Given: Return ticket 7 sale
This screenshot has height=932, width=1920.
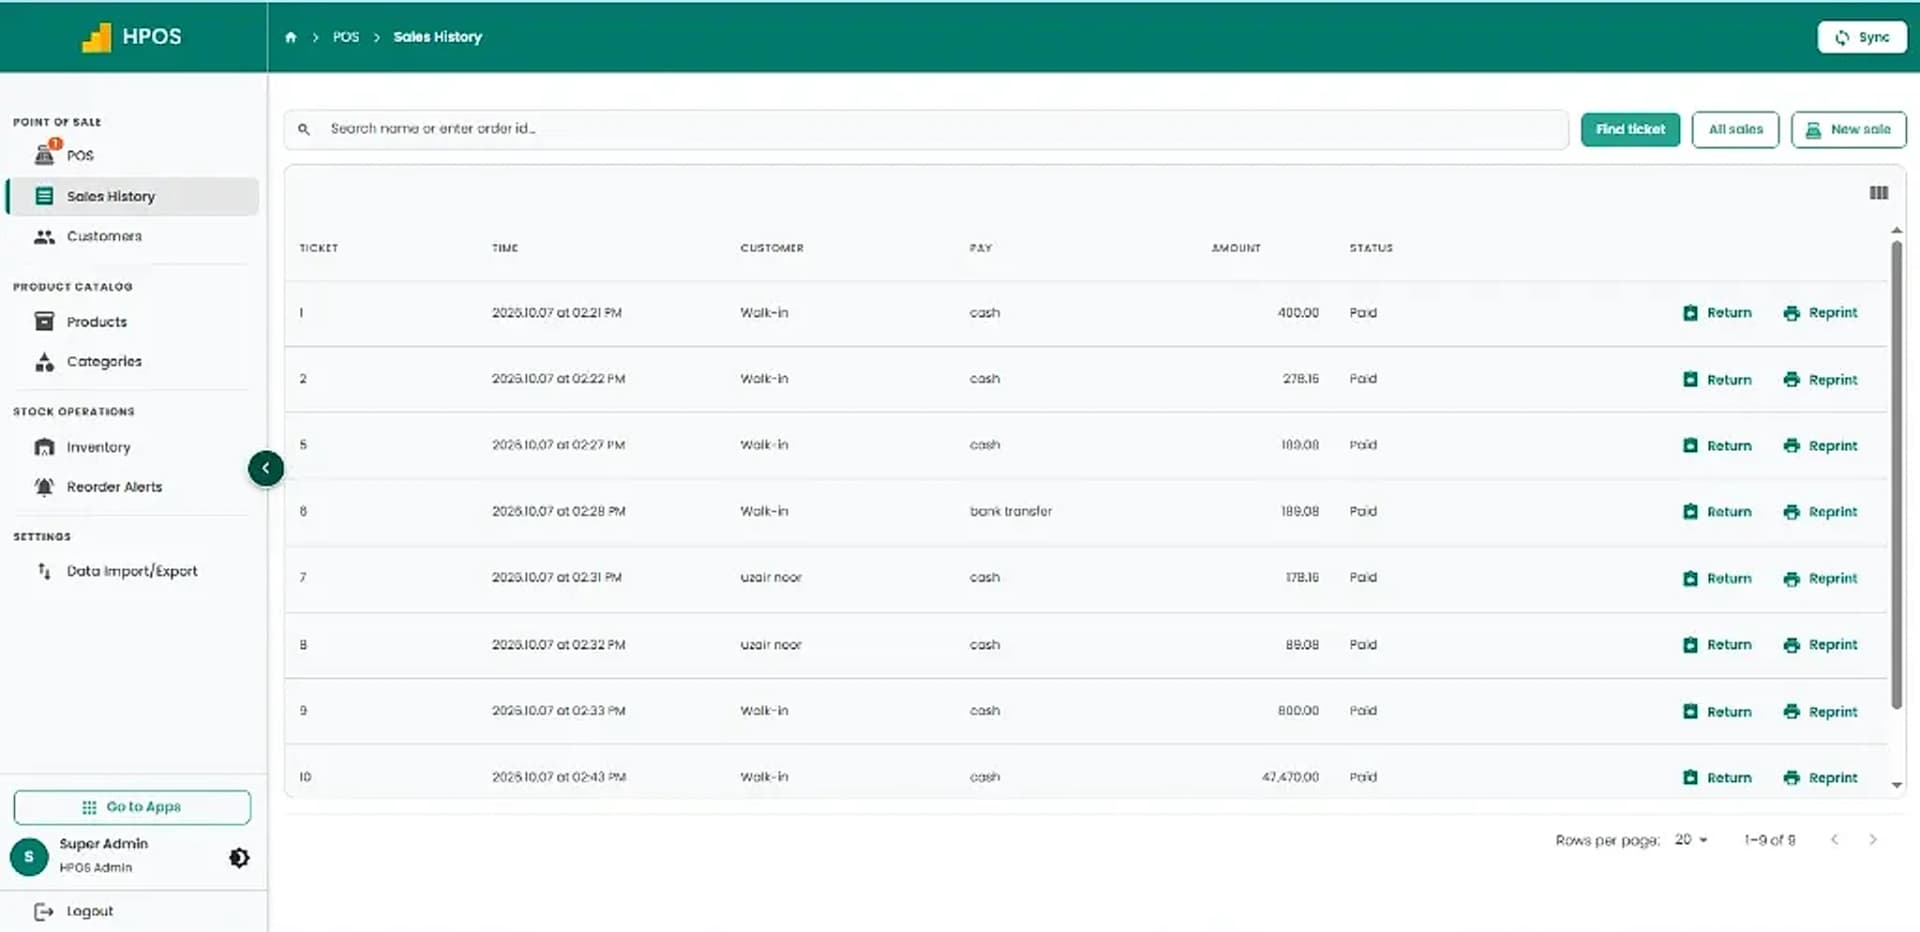Looking at the screenshot, I should pos(1717,579).
